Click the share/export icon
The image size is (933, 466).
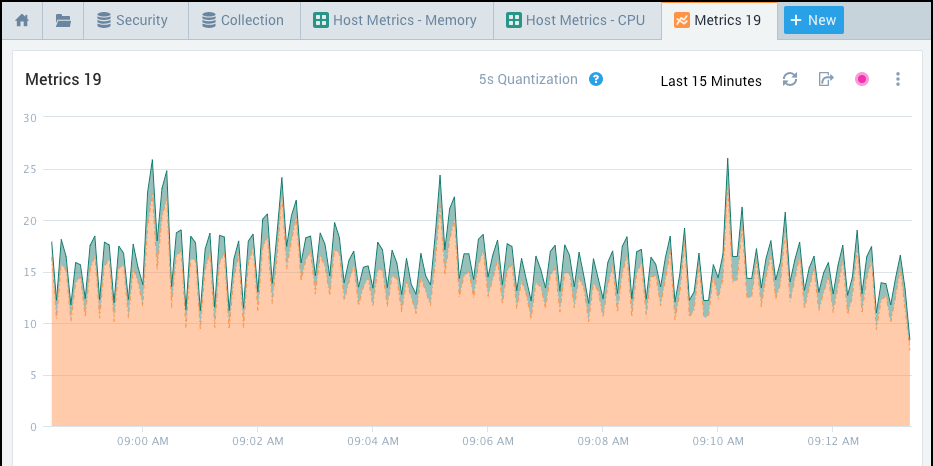click(x=826, y=80)
